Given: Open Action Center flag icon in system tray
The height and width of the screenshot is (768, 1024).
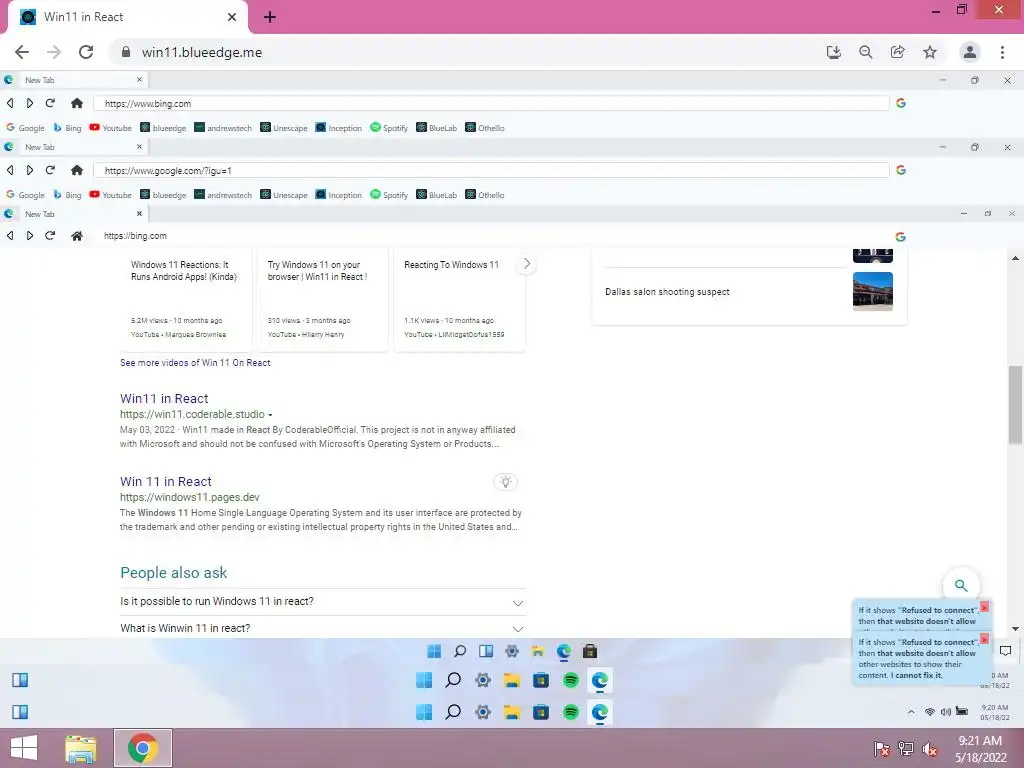Looking at the screenshot, I should click(882, 749).
